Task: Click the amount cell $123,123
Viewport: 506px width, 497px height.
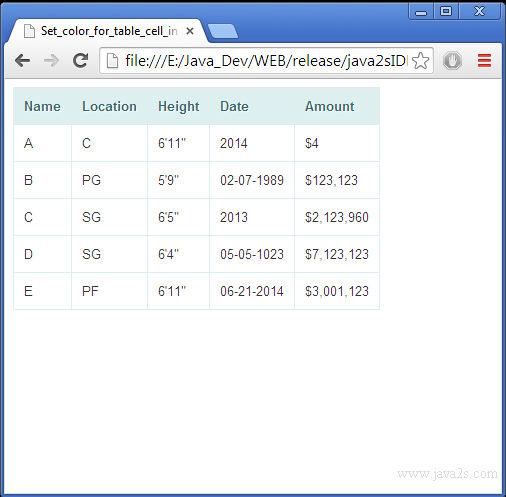Action: pos(337,180)
